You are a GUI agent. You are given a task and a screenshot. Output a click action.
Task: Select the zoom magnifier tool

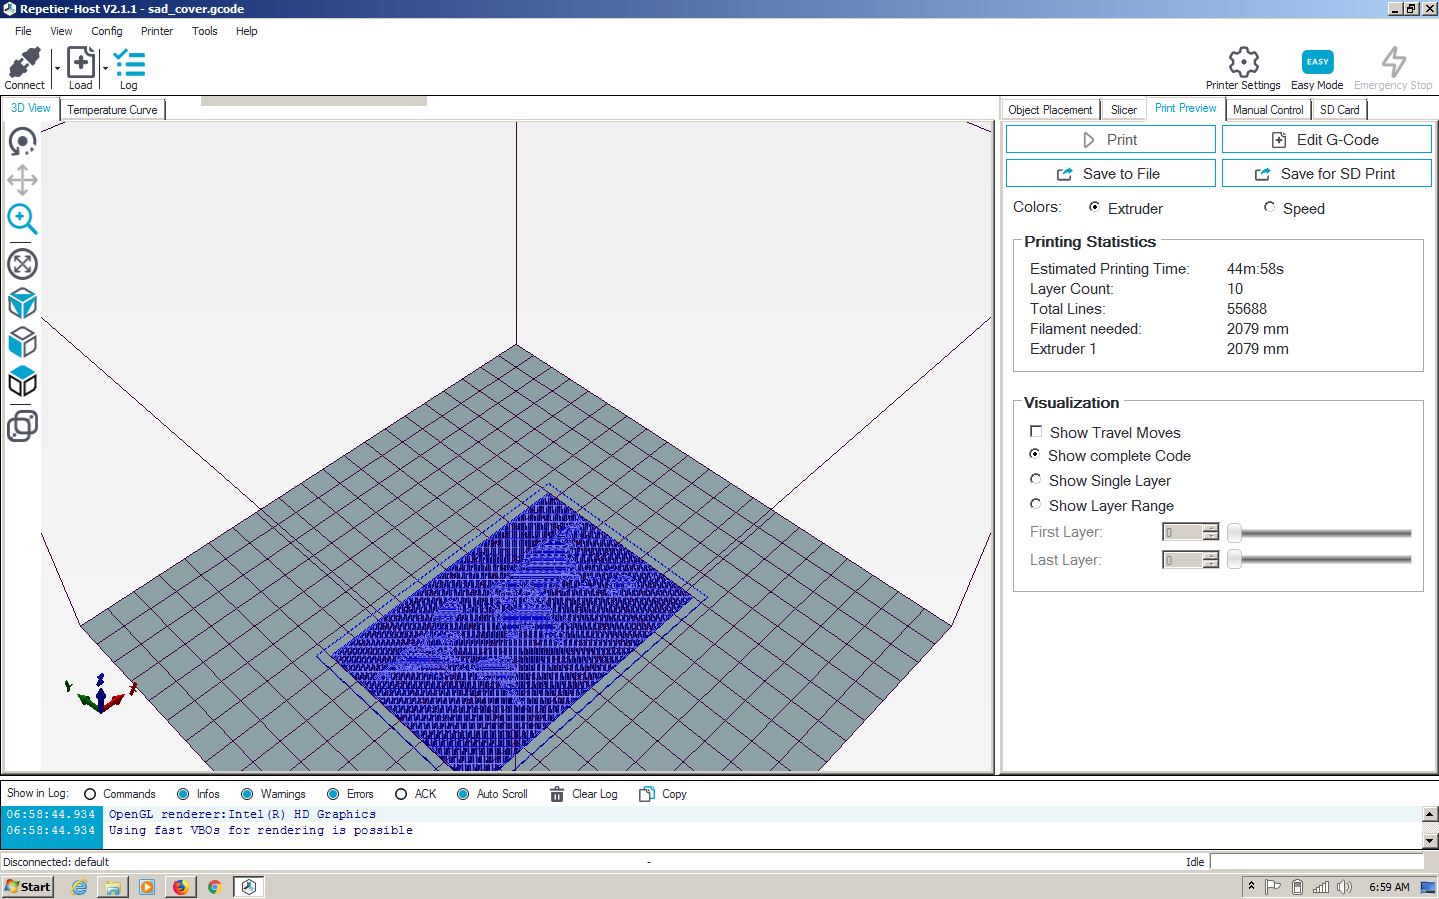[x=22, y=219]
